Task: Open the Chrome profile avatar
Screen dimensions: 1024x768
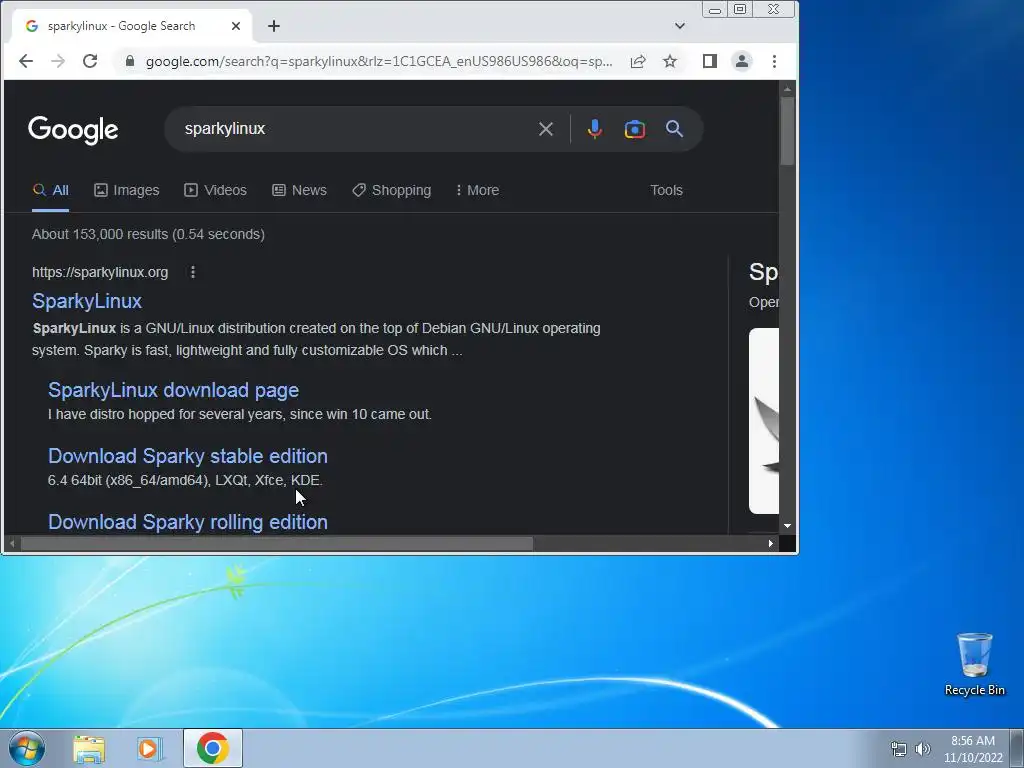Action: [x=742, y=61]
